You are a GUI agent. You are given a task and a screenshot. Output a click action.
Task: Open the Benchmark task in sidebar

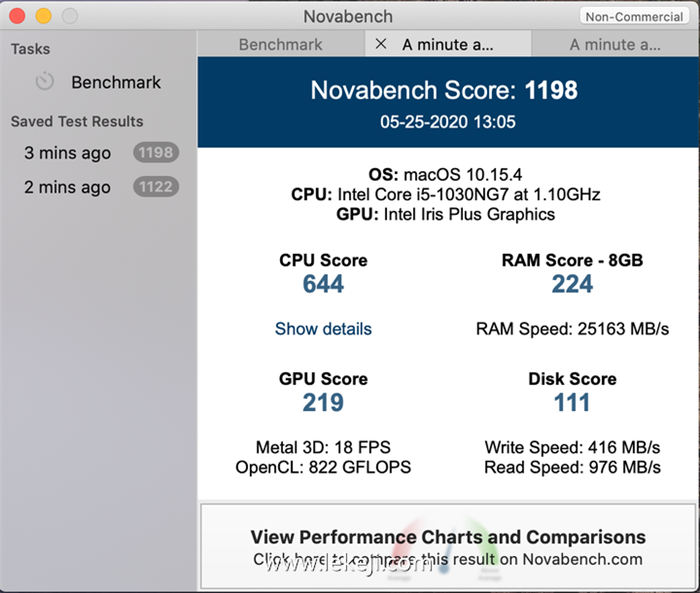tap(98, 82)
